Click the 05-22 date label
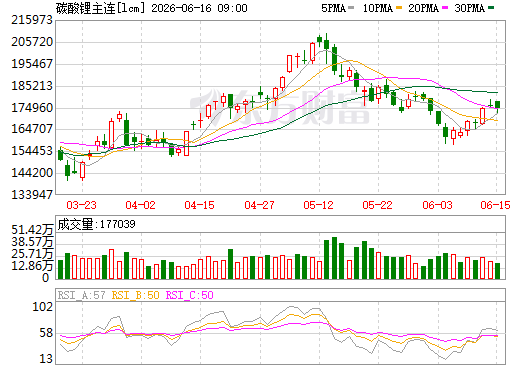520x365 pixels. pyautogui.click(x=378, y=205)
